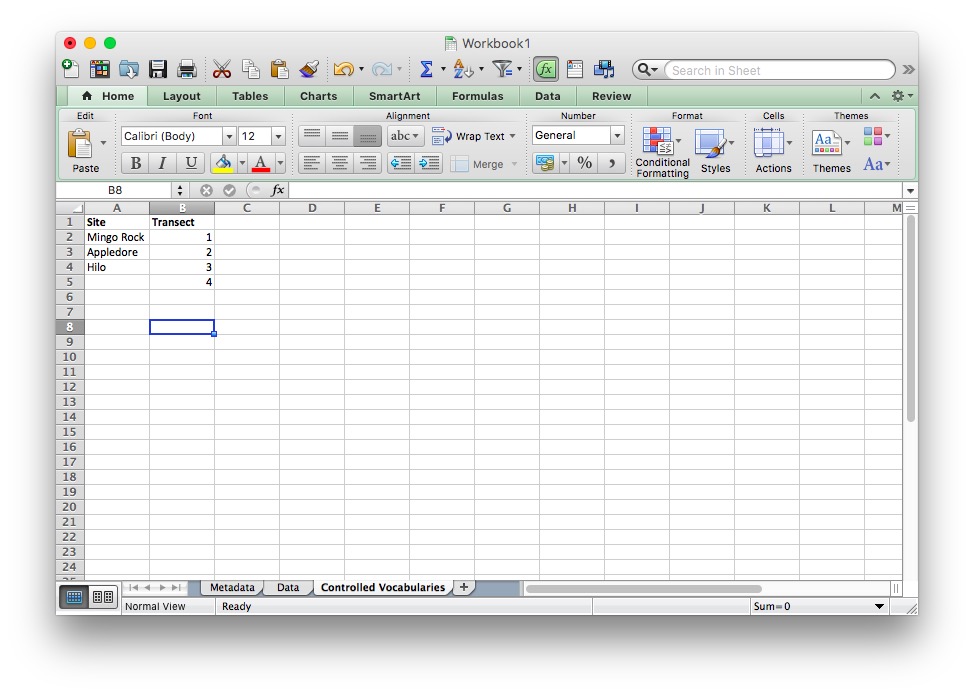Click the Save icon in the toolbar
This screenshot has height=695, width=974.
tap(158, 69)
